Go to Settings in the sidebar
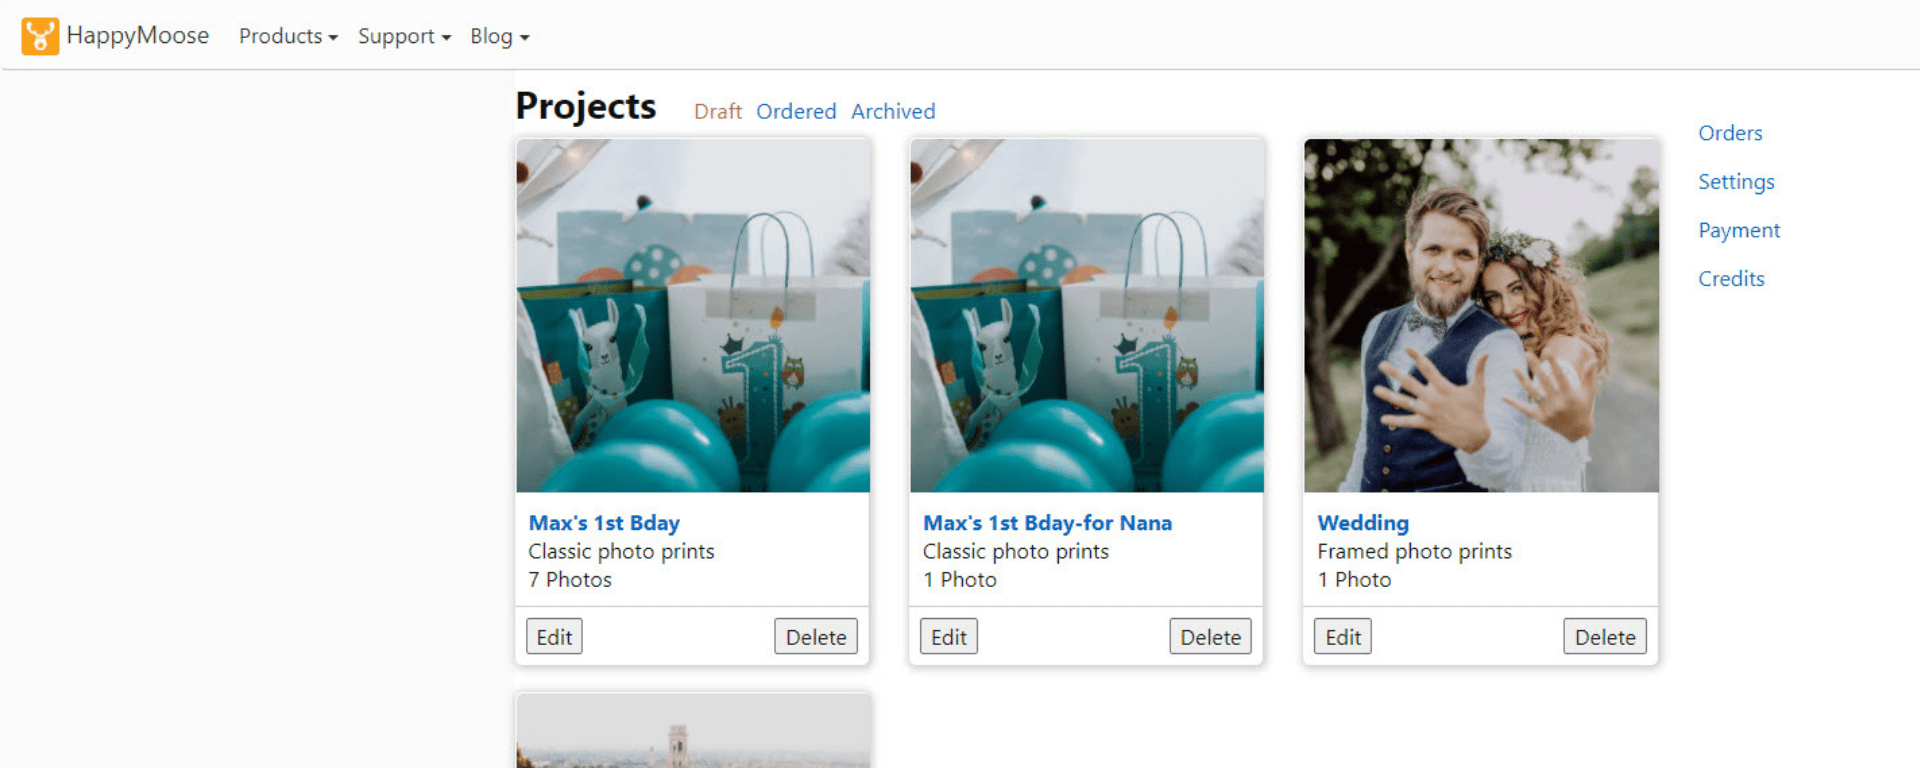Image resolution: width=1920 pixels, height=768 pixels. (1736, 182)
